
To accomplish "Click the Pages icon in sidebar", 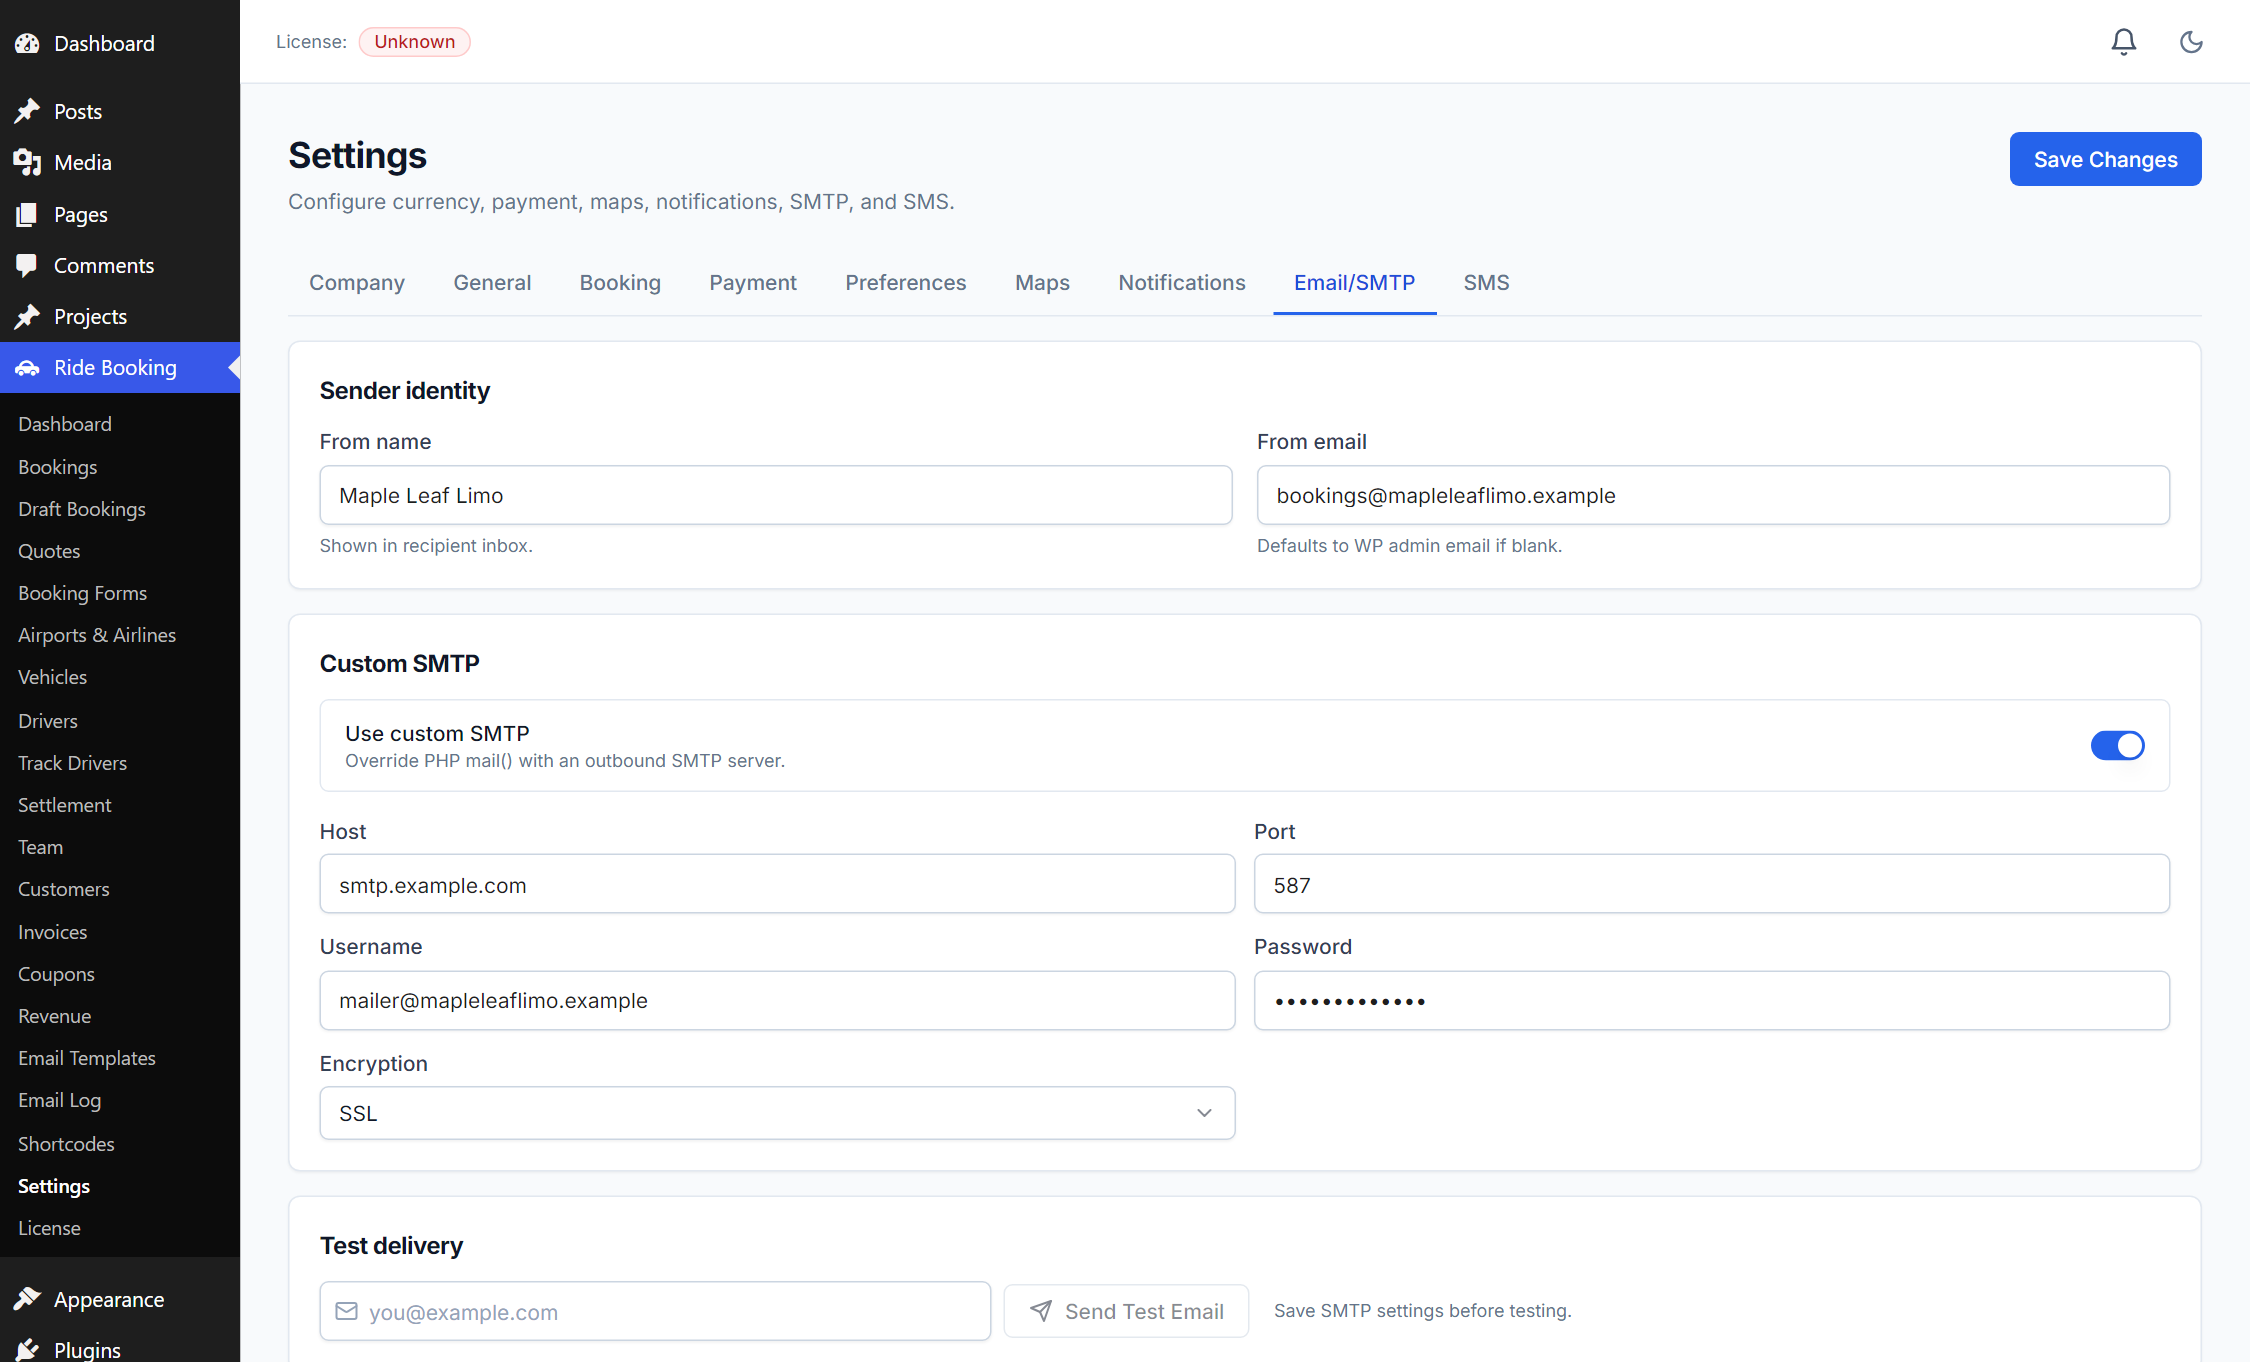I will (x=27, y=214).
